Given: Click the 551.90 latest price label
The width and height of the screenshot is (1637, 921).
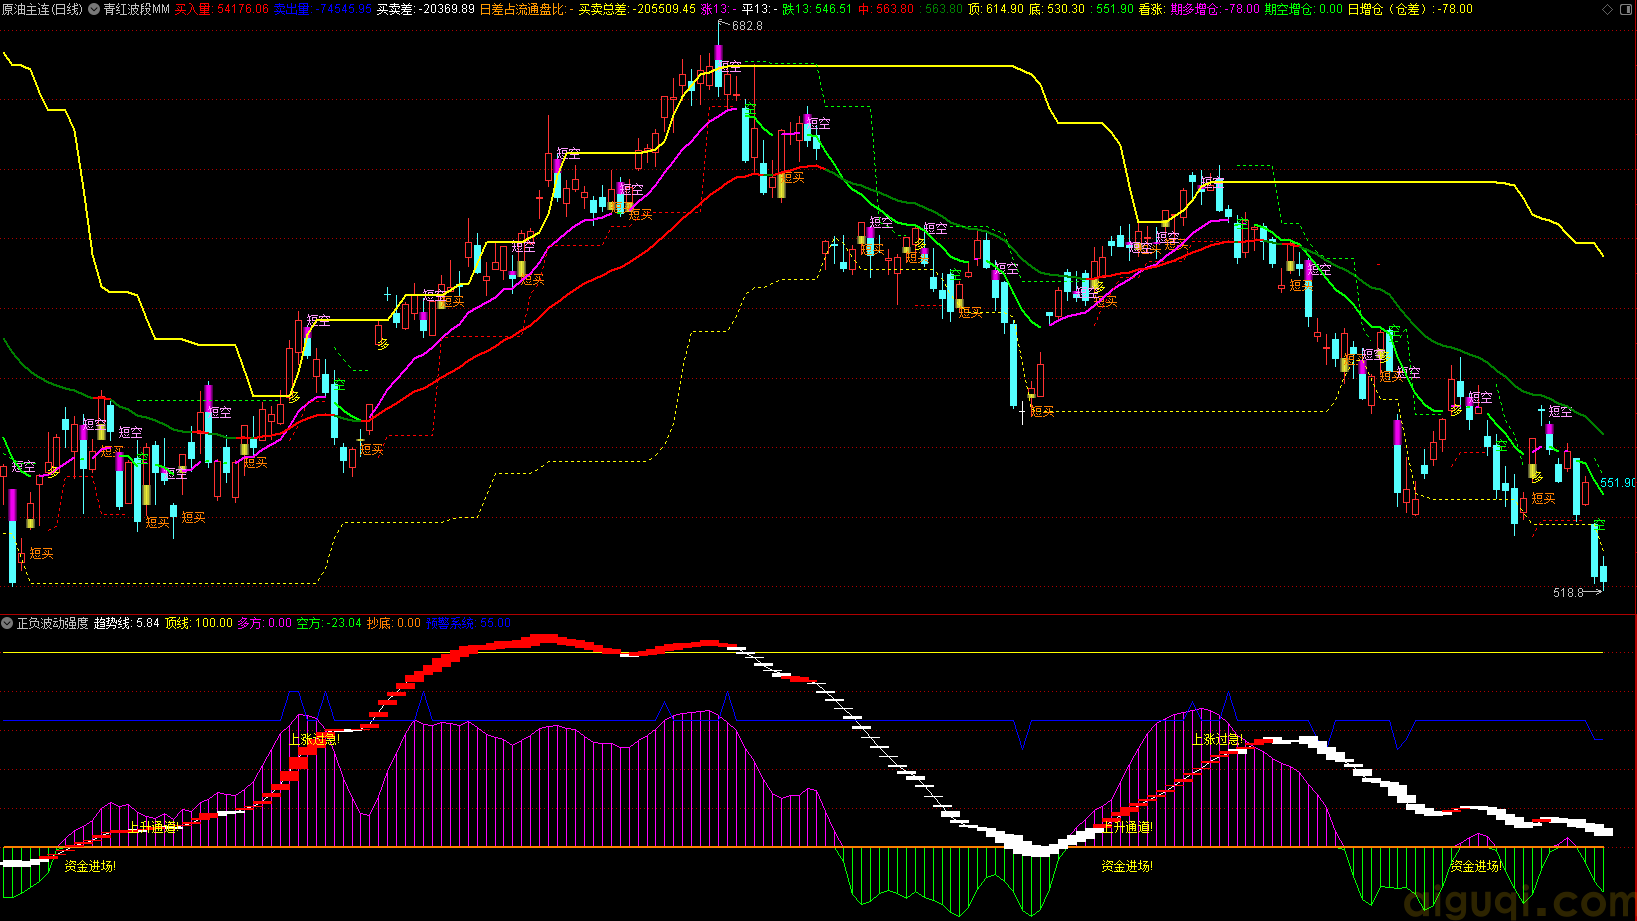Looking at the screenshot, I should pos(1618,483).
